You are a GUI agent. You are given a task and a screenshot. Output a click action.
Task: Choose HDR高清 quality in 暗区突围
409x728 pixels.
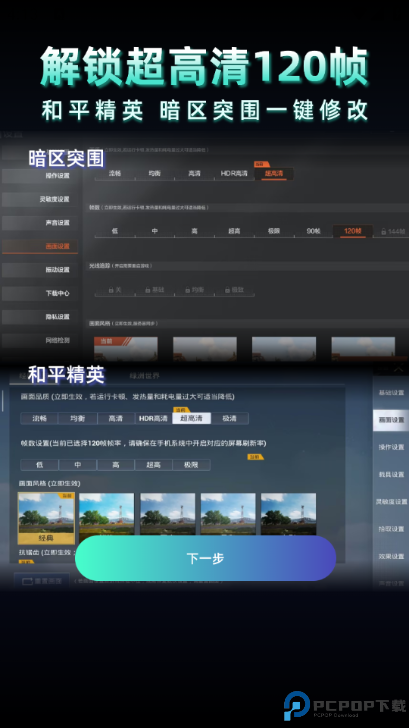pos(234,174)
